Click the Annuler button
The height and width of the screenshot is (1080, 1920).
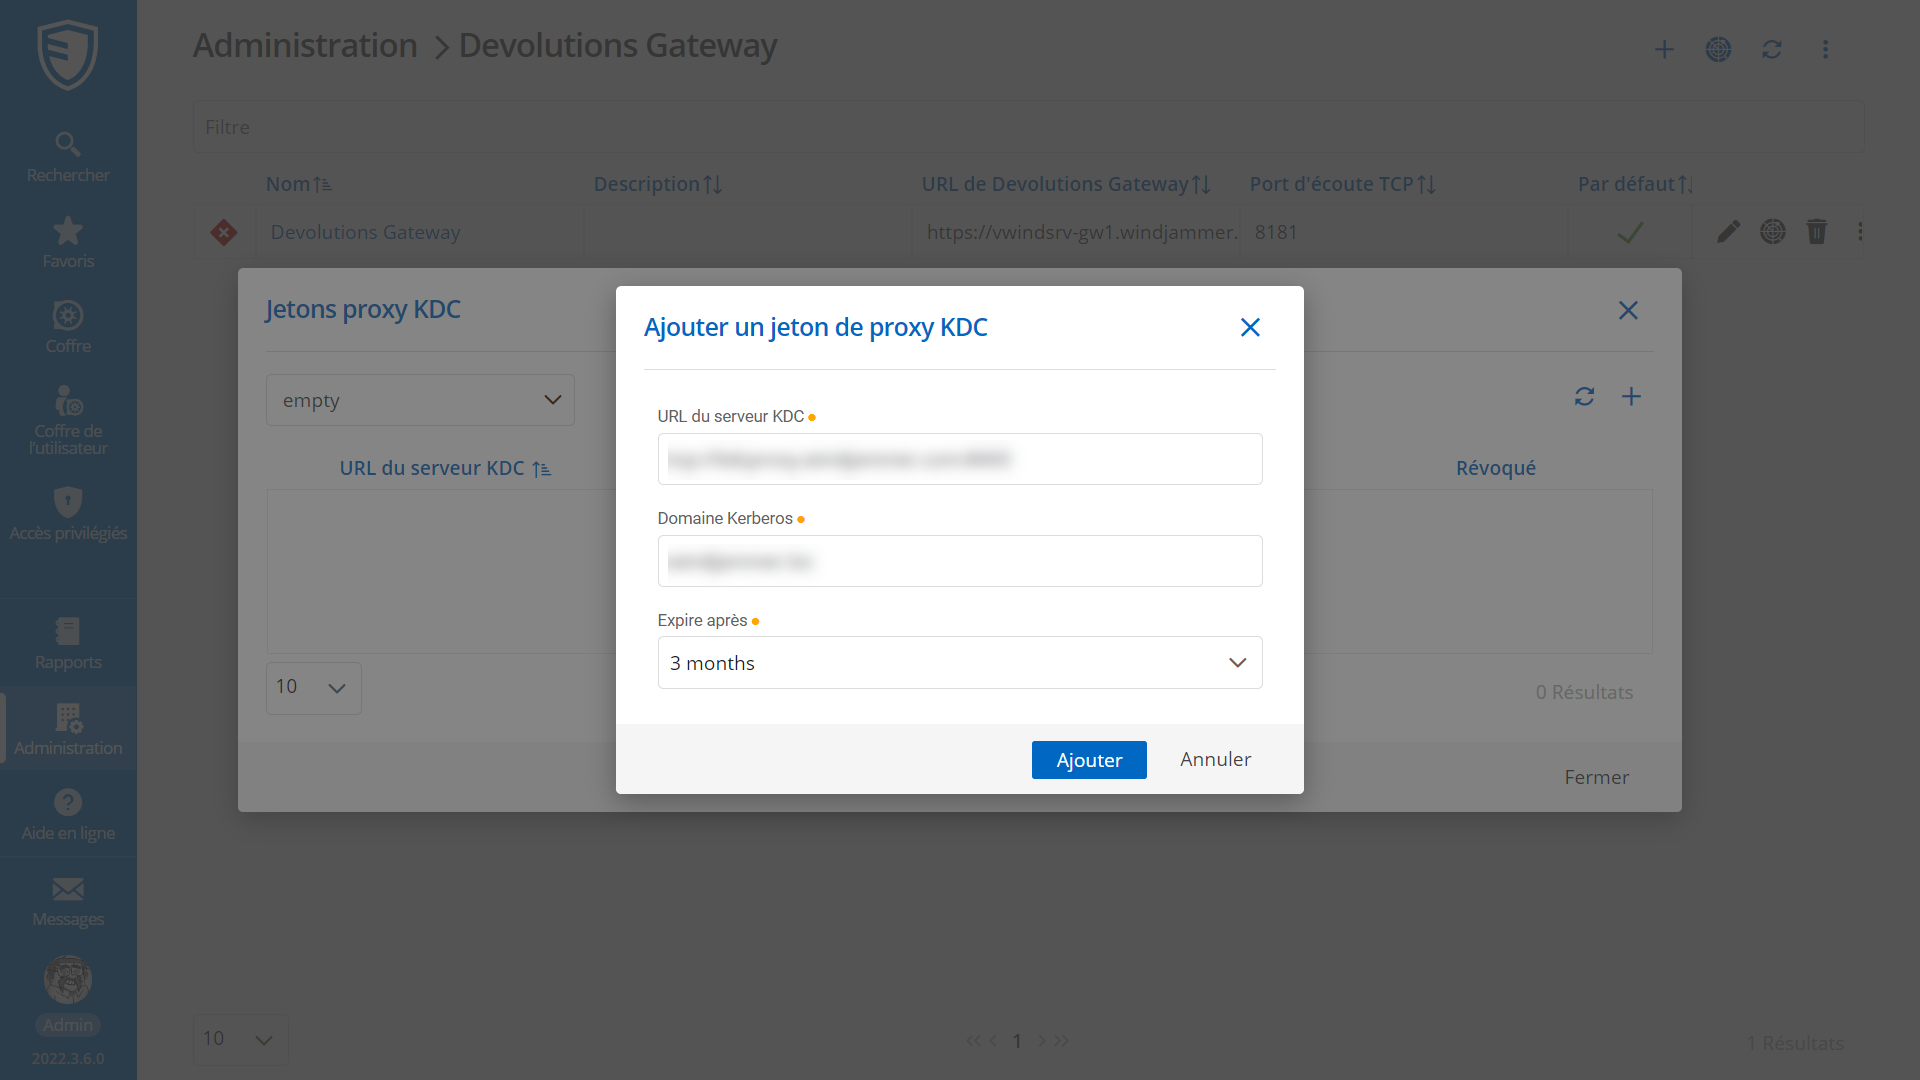1215,760
